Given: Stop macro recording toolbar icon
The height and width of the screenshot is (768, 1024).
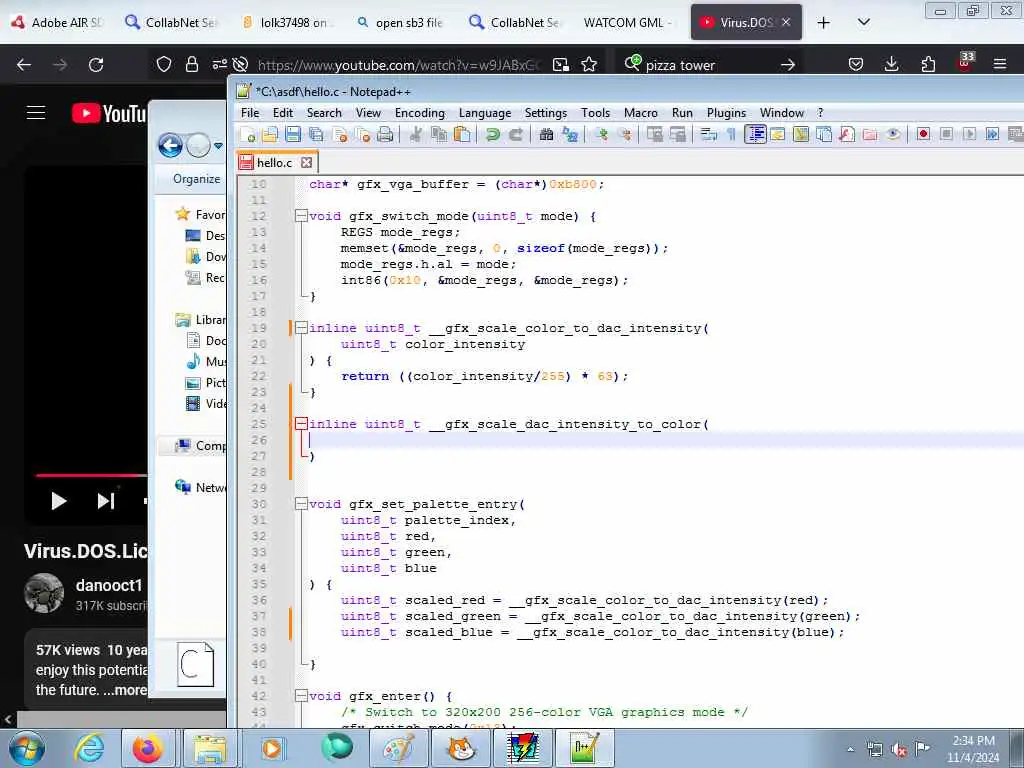Looking at the screenshot, I should [x=946, y=135].
